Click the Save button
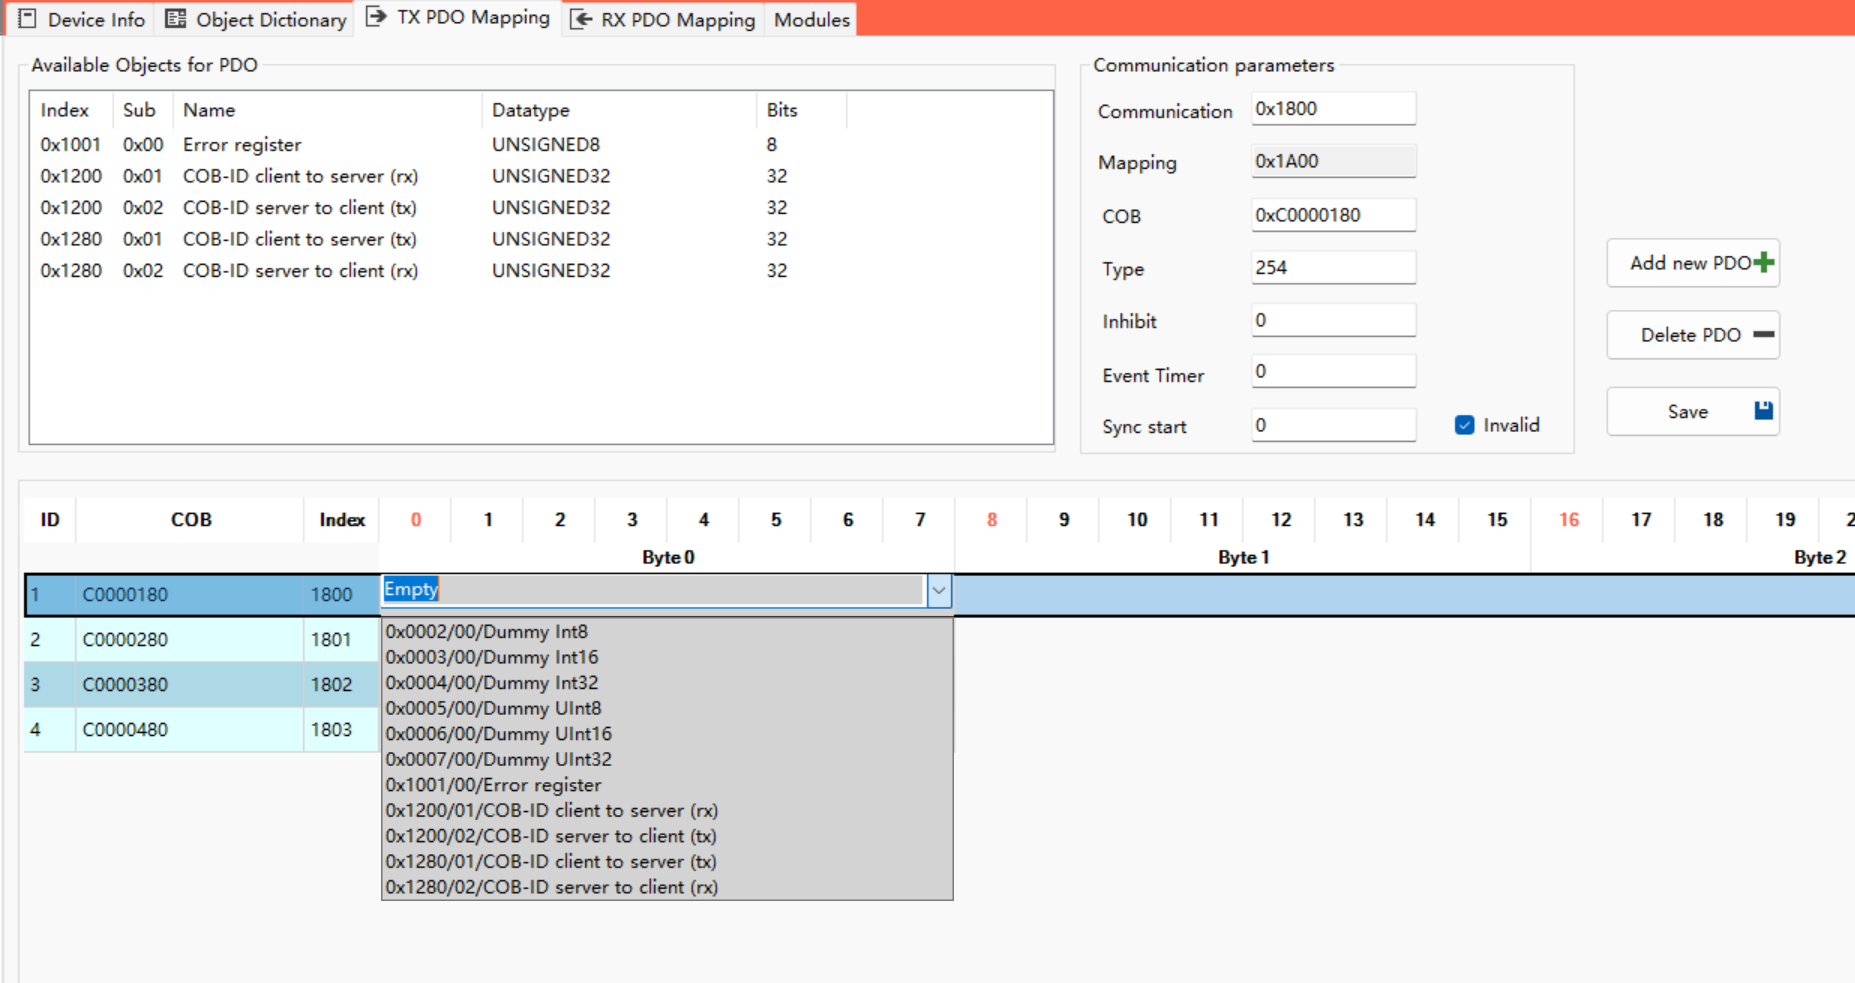1855x983 pixels. (x=1693, y=411)
